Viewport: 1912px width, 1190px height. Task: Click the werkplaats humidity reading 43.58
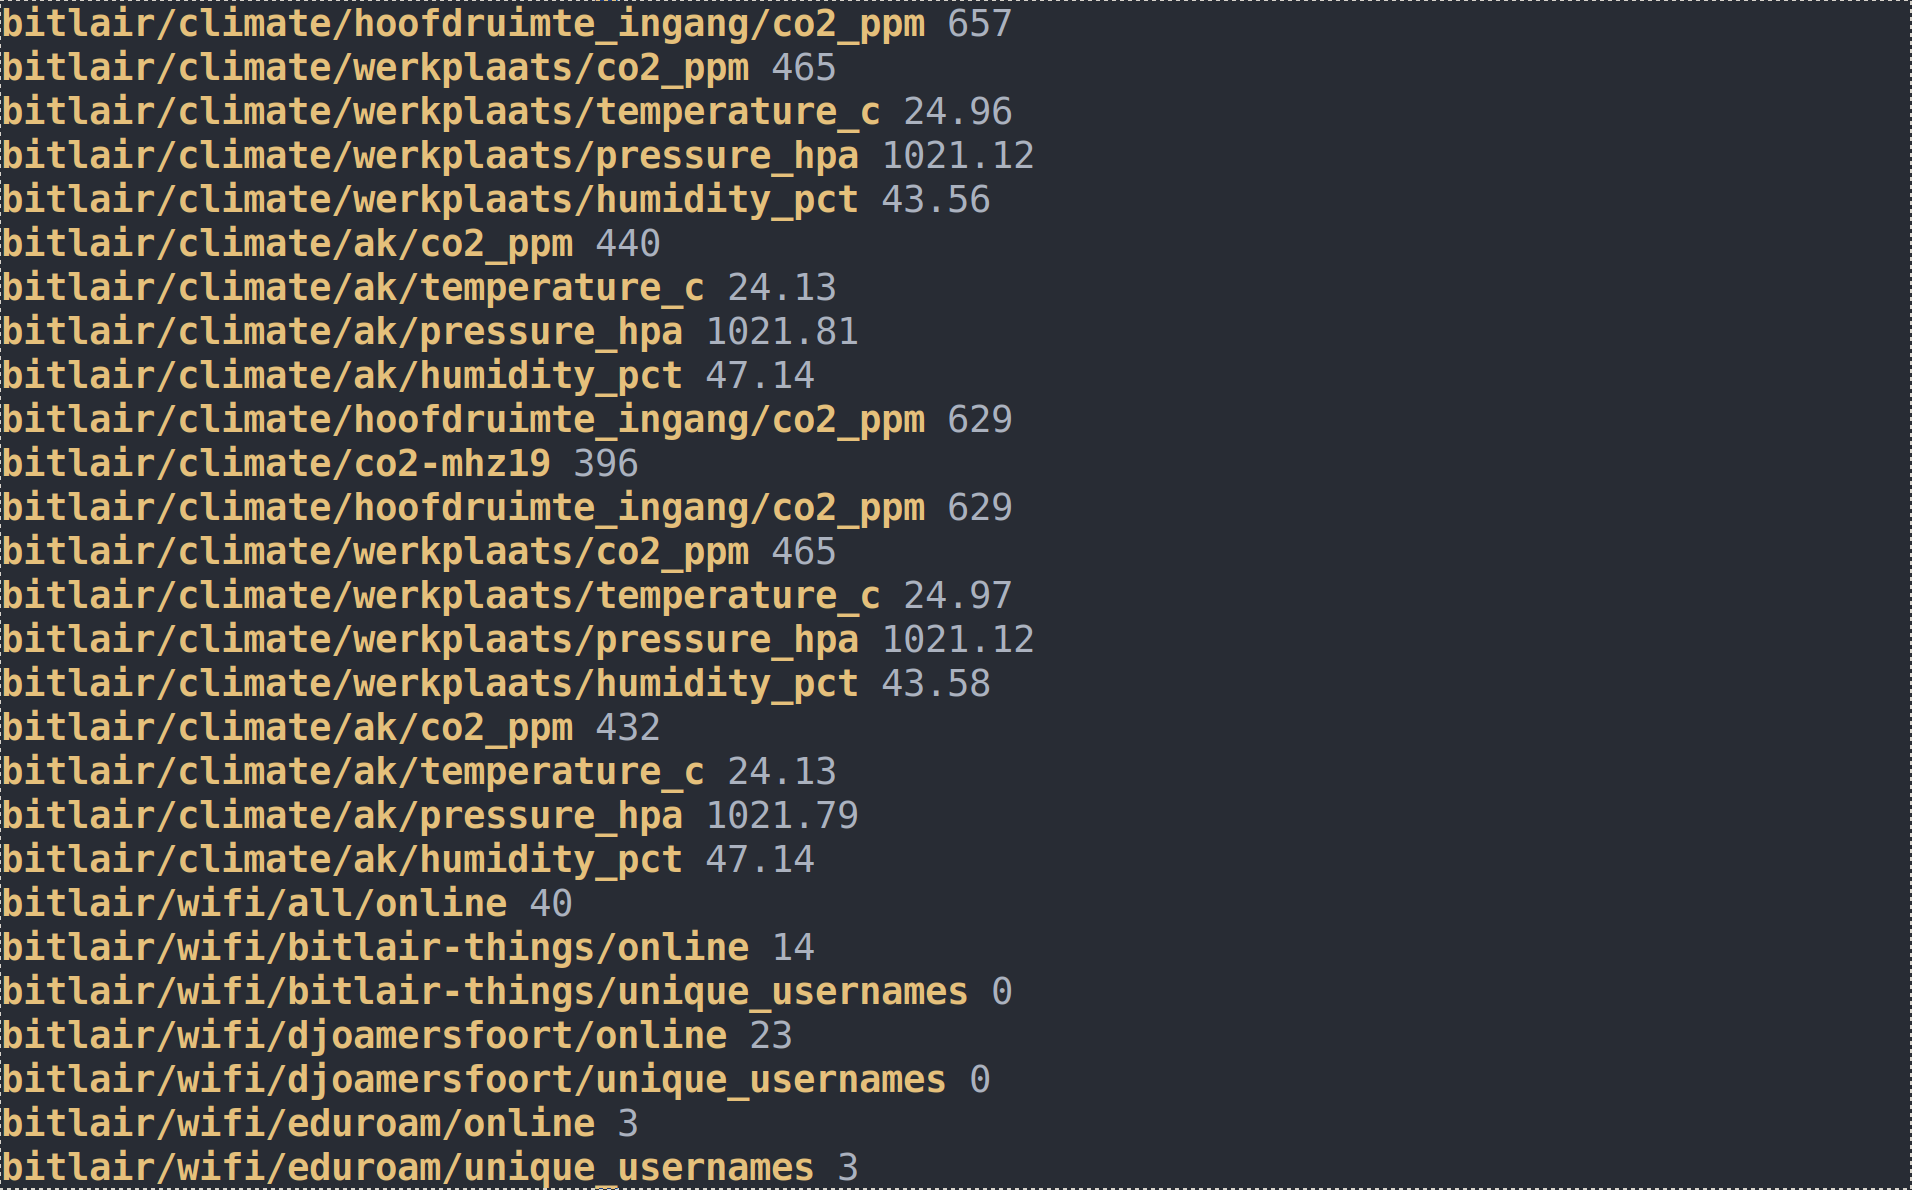tap(935, 684)
